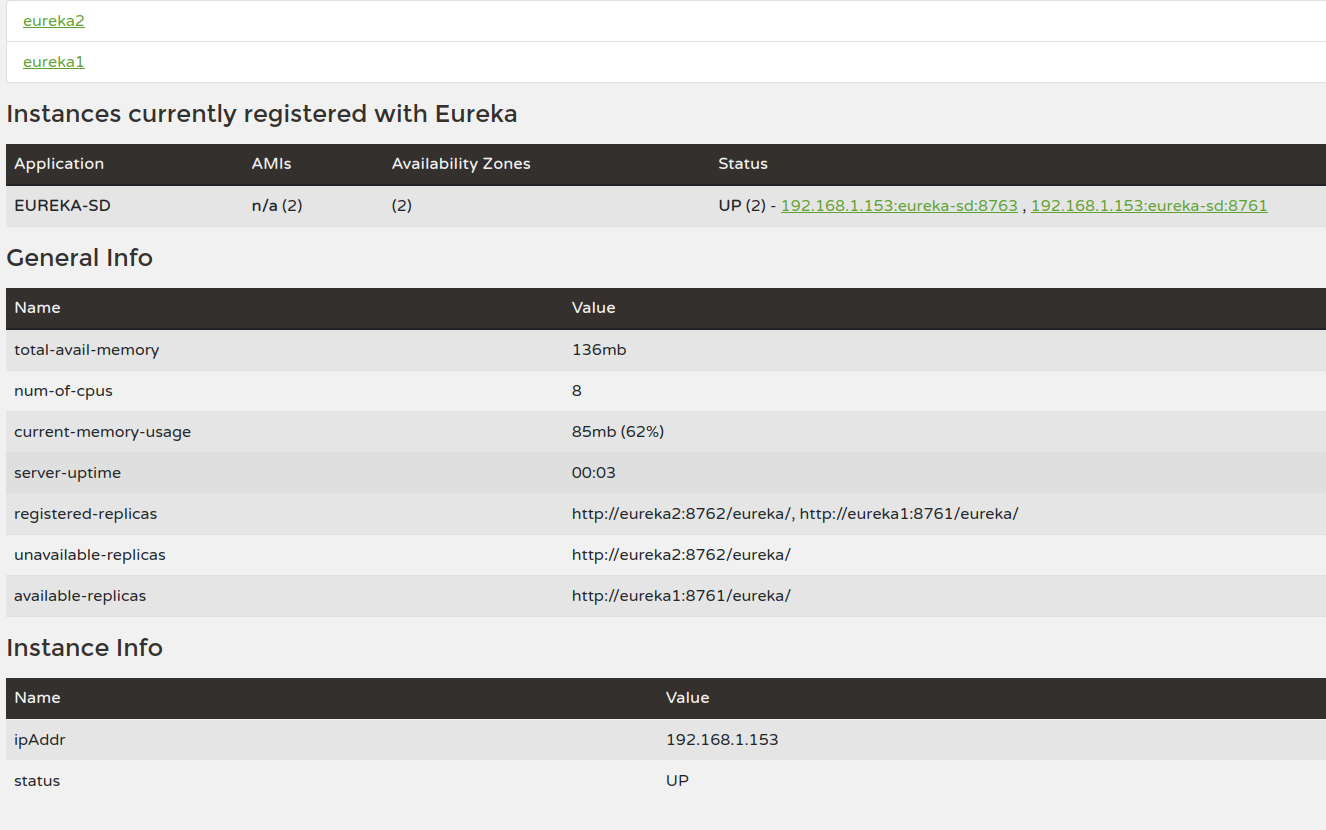Image resolution: width=1326 pixels, height=830 pixels.
Task: Click the General Info heading
Action: click(x=79, y=258)
